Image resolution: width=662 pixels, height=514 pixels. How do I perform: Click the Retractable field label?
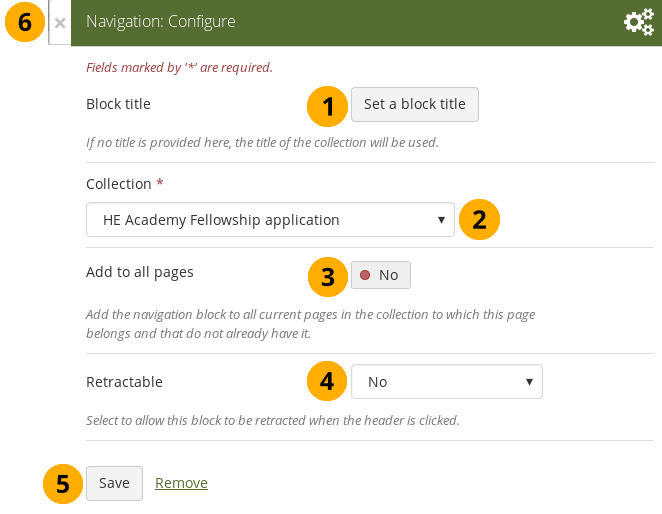[x=124, y=381]
